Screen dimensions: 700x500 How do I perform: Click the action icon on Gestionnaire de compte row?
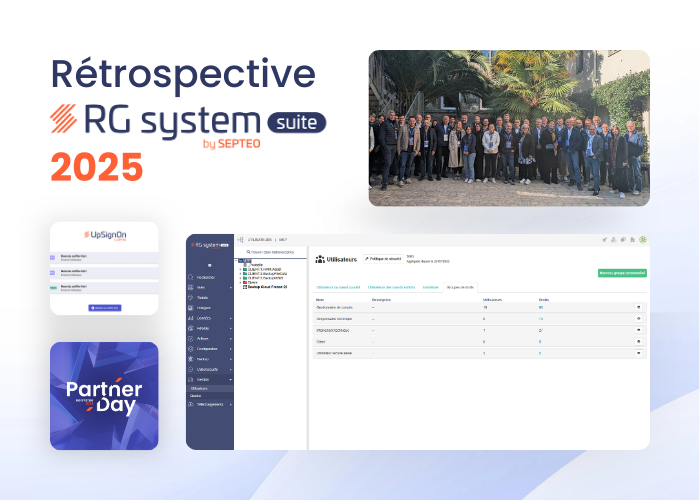[639, 308]
